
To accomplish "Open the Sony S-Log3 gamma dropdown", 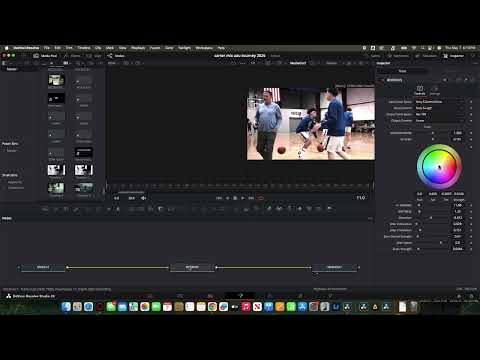I will coord(440,108).
